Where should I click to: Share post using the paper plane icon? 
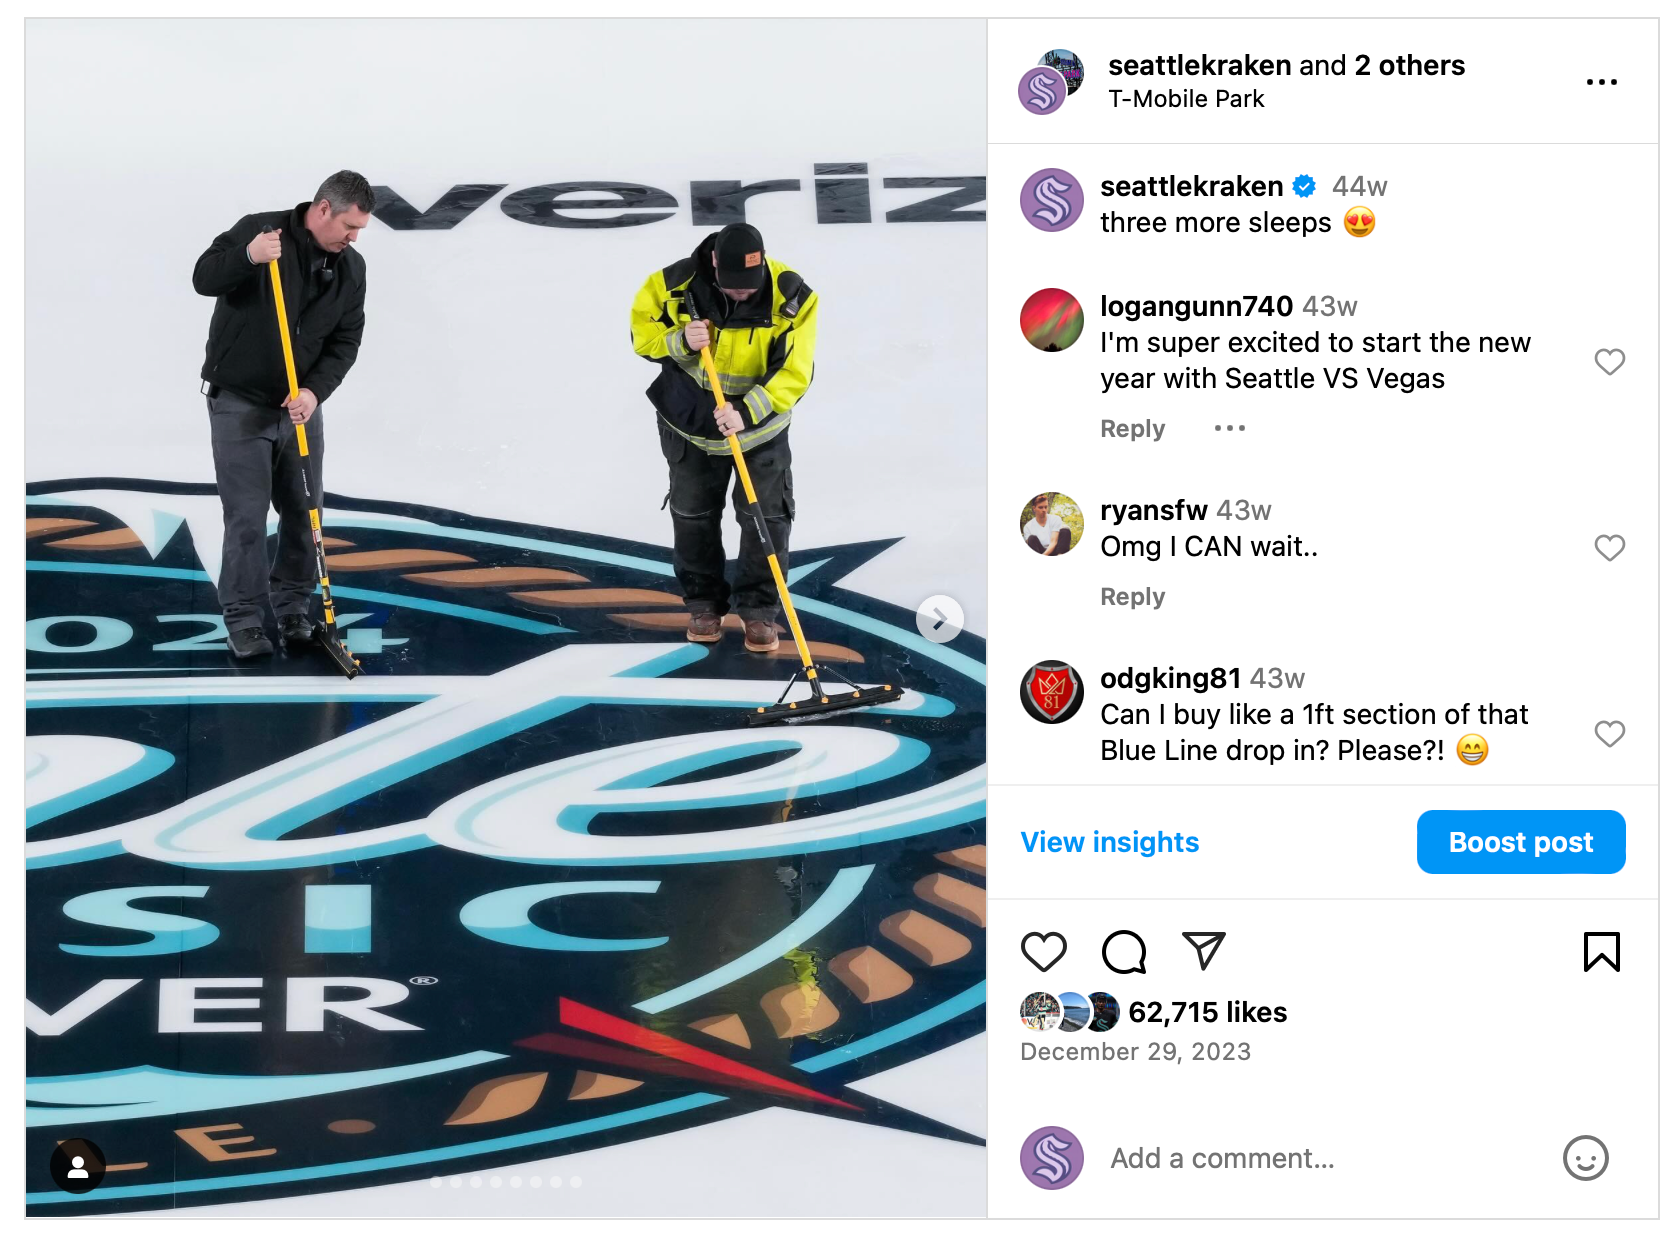tap(1203, 950)
